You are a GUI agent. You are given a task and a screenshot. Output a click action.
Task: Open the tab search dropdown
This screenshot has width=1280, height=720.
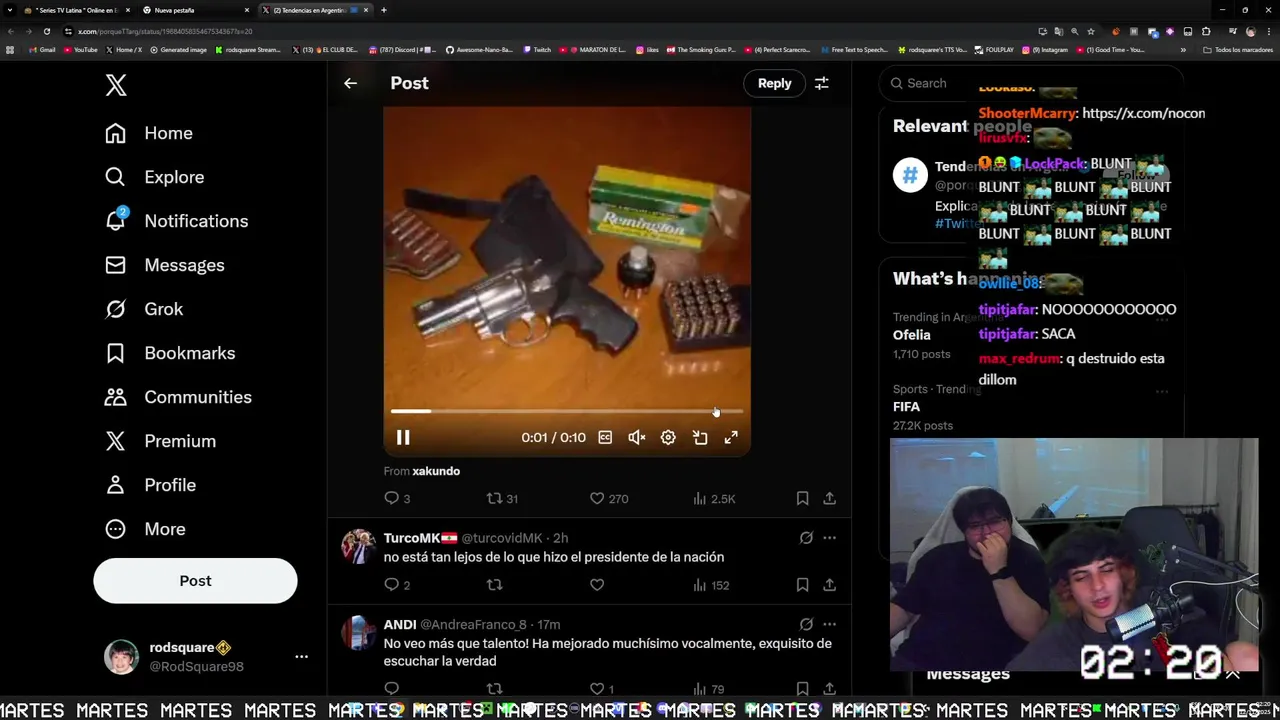(9, 10)
